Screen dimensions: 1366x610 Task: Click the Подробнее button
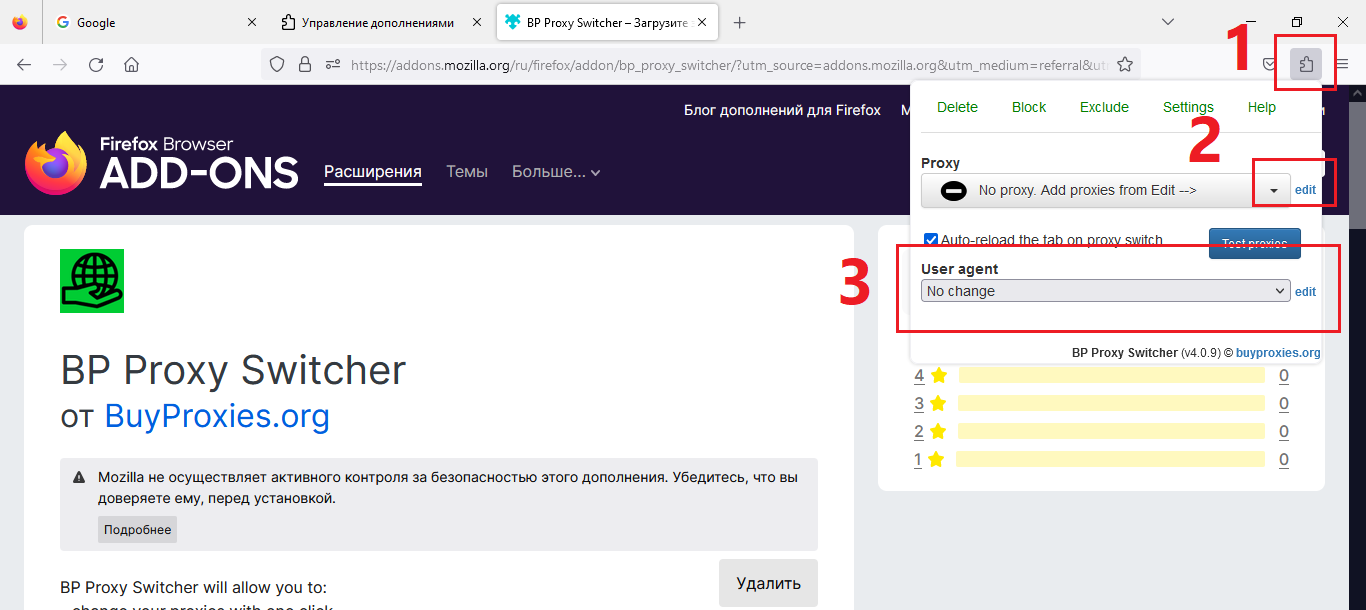(x=137, y=530)
